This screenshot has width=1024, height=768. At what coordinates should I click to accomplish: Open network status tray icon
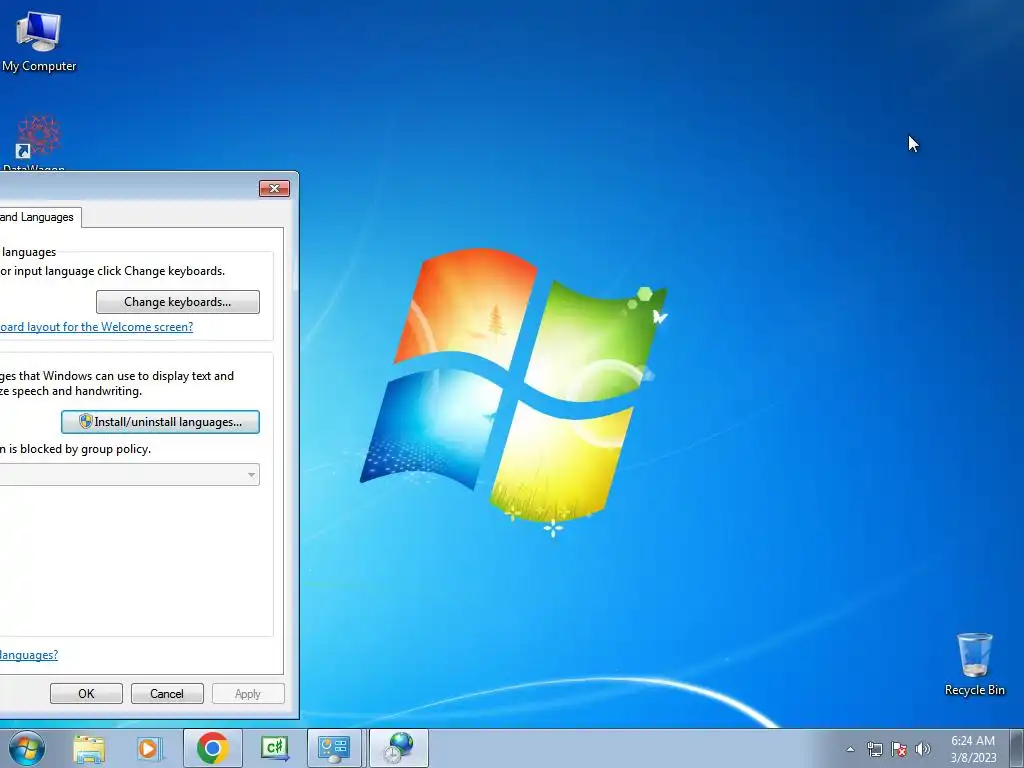pos(874,749)
